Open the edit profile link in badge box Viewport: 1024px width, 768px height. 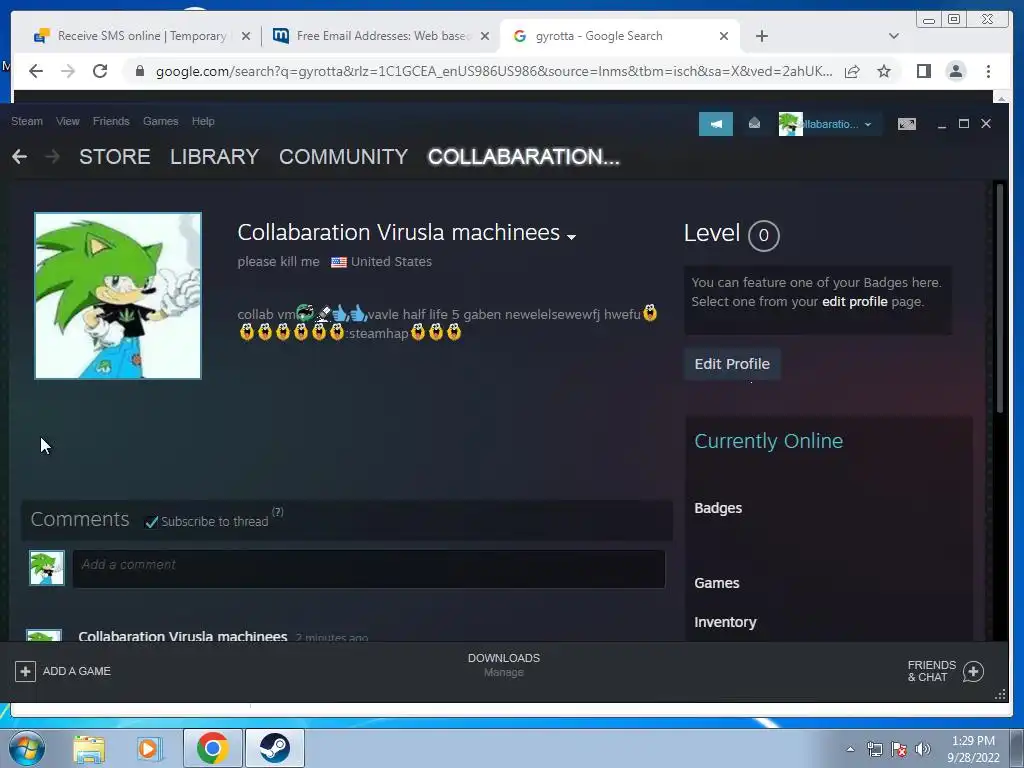pyautogui.click(x=854, y=302)
